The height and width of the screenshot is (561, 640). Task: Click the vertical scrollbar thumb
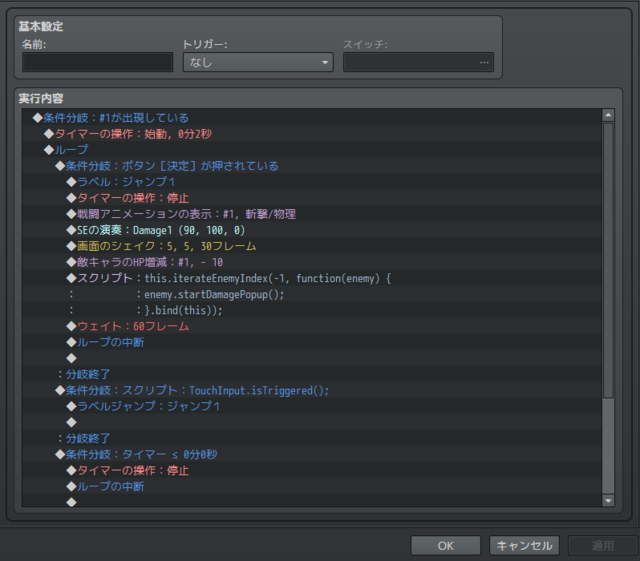coord(608,260)
